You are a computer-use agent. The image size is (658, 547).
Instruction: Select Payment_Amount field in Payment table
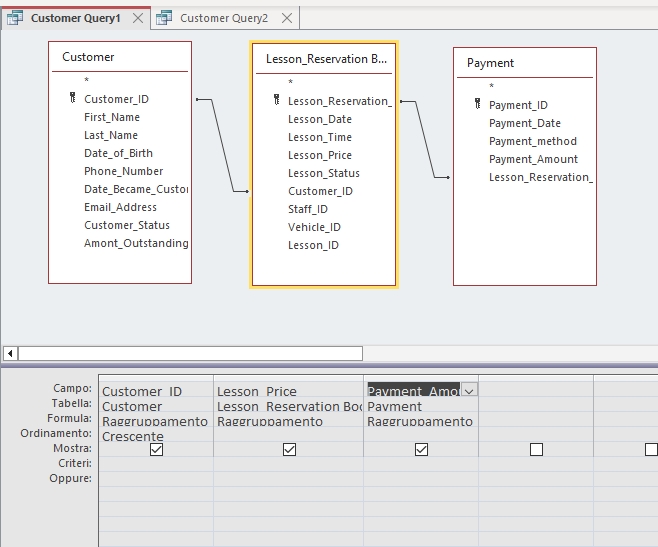(533, 159)
